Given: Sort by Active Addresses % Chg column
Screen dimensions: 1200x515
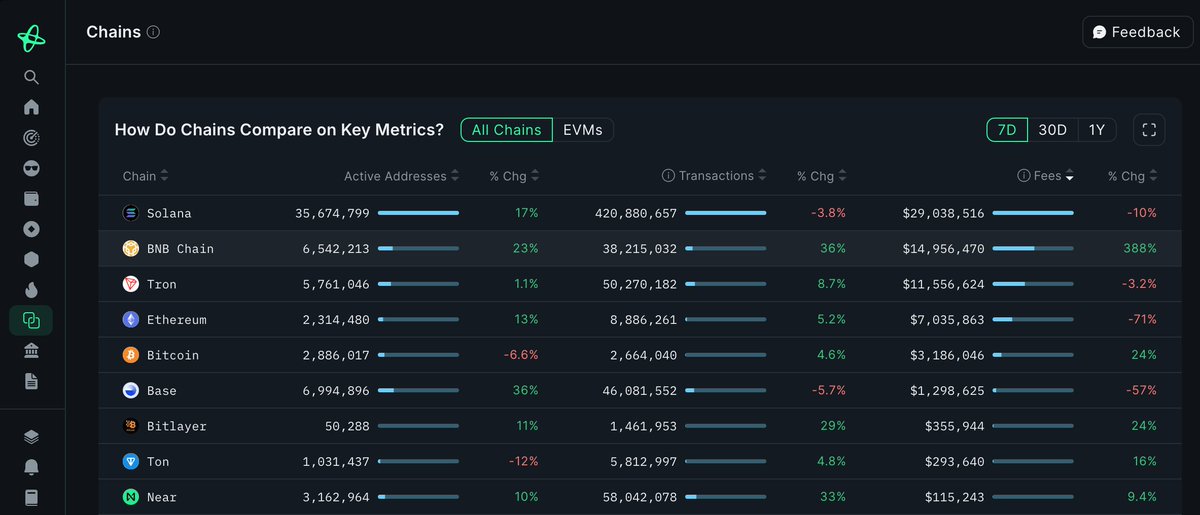Looking at the screenshot, I should [x=514, y=176].
